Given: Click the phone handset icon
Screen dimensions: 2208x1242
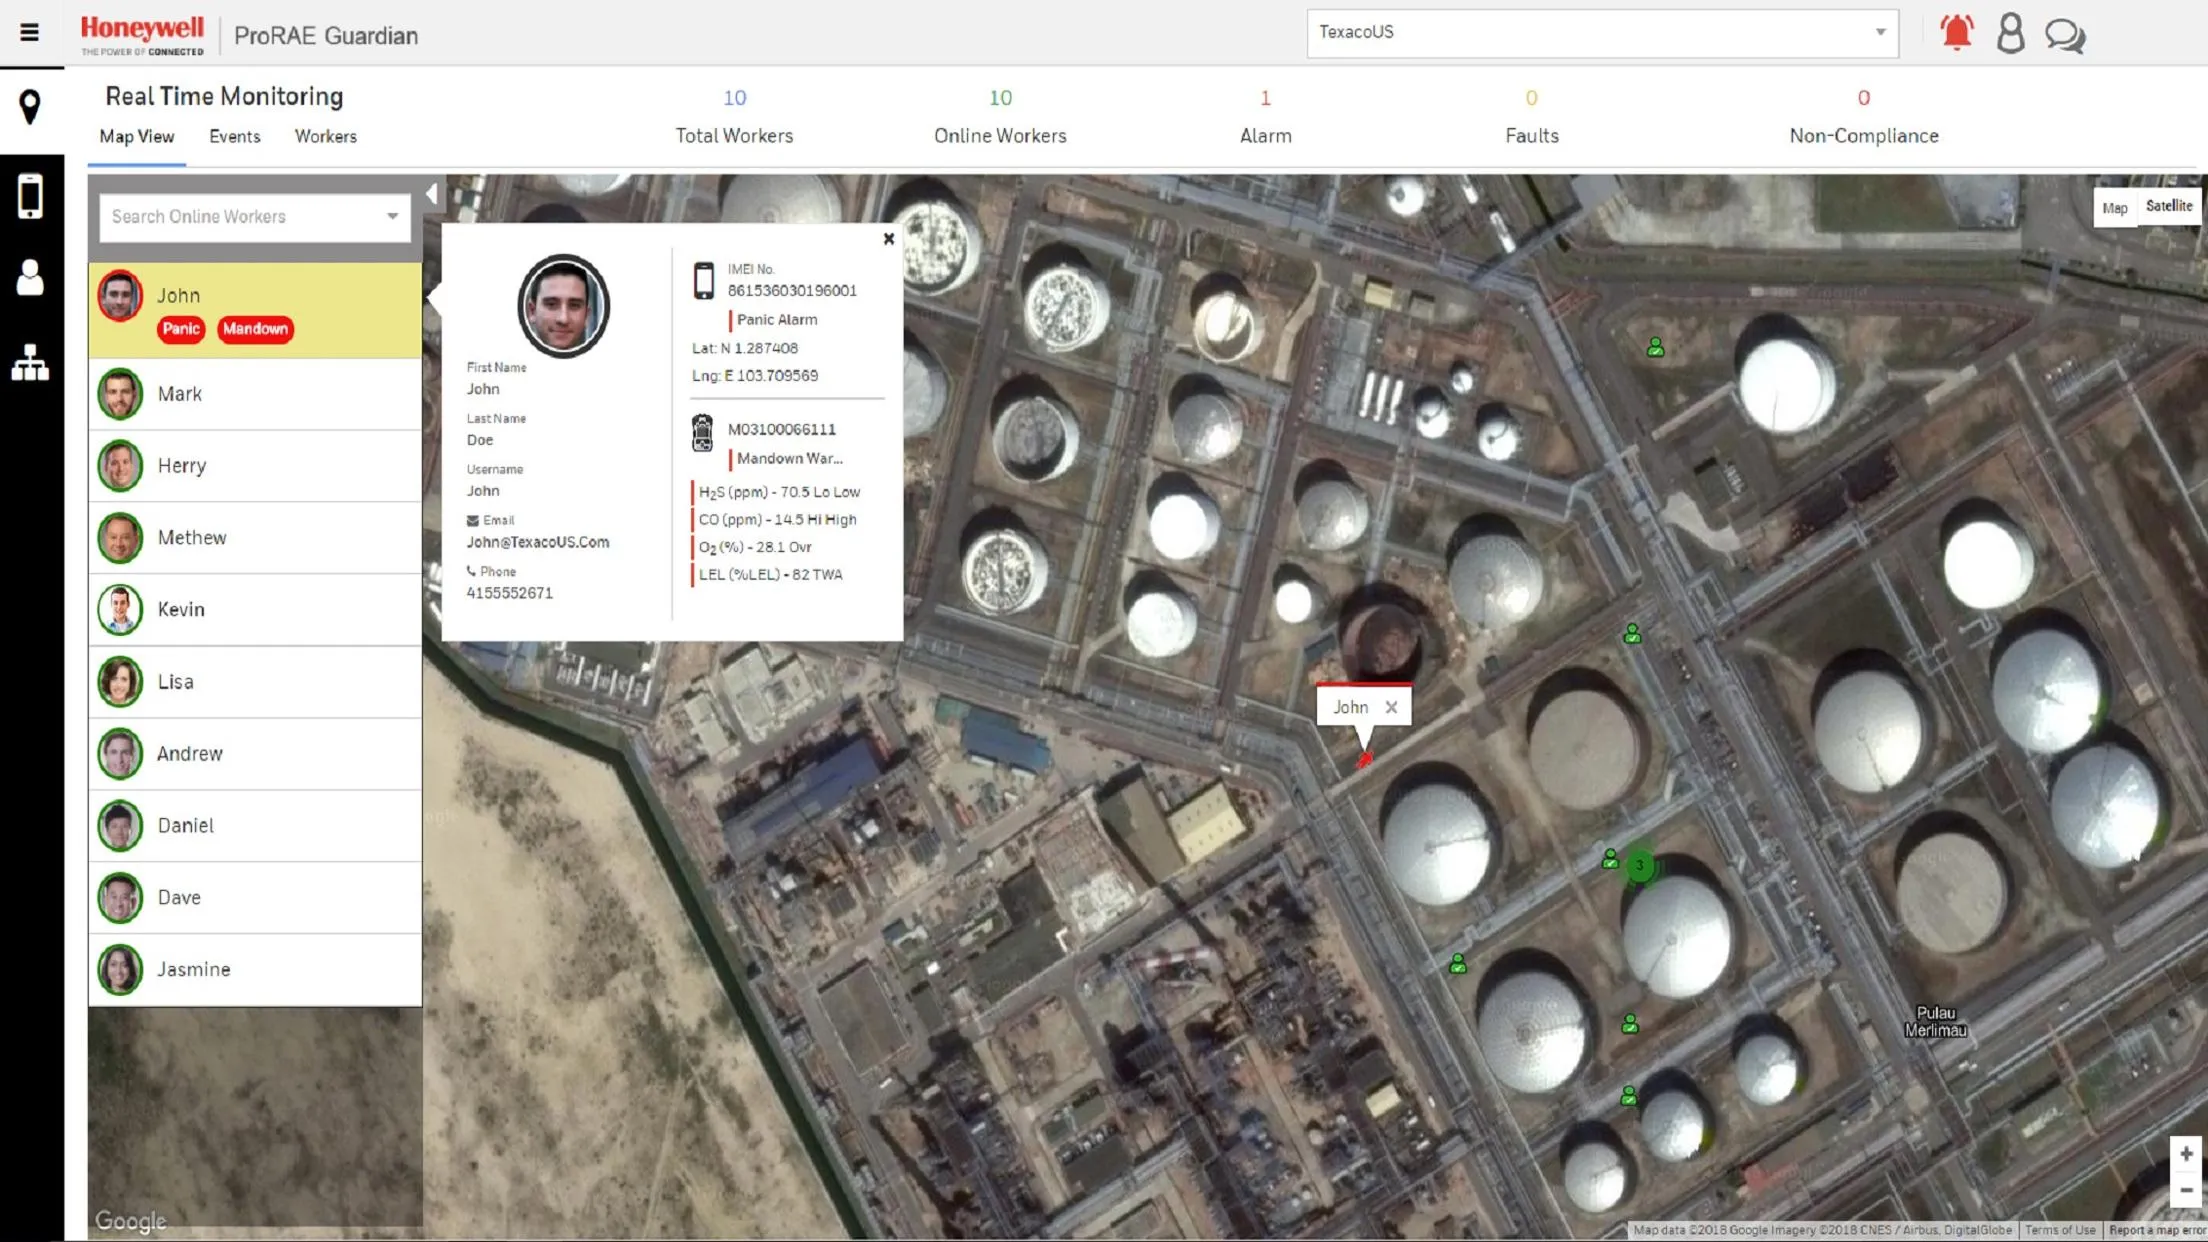Looking at the screenshot, I should coord(472,571).
